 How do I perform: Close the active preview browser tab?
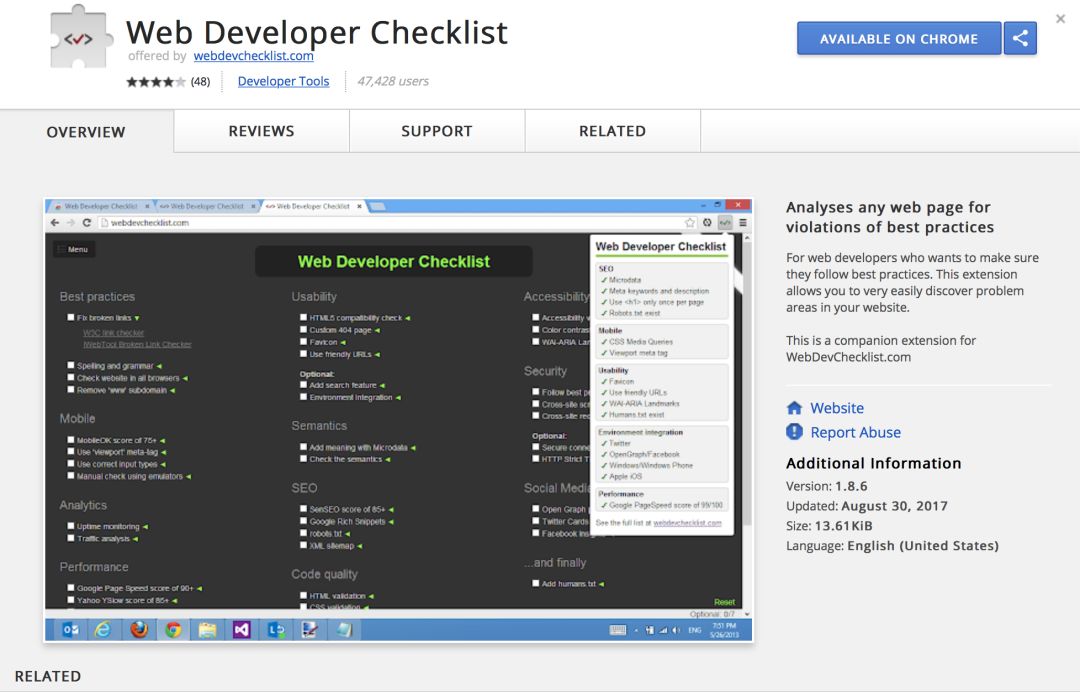tap(359, 206)
